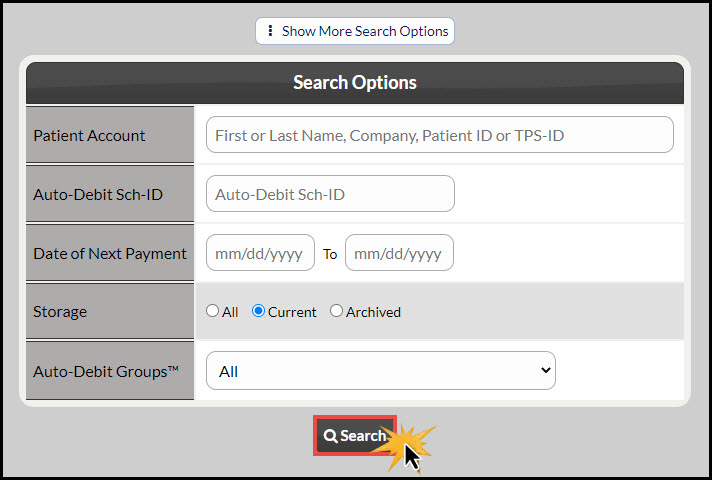The image size is (712, 480).
Task: Click the Auto-Debit Sch-ID row label
Action: (98, 195)
